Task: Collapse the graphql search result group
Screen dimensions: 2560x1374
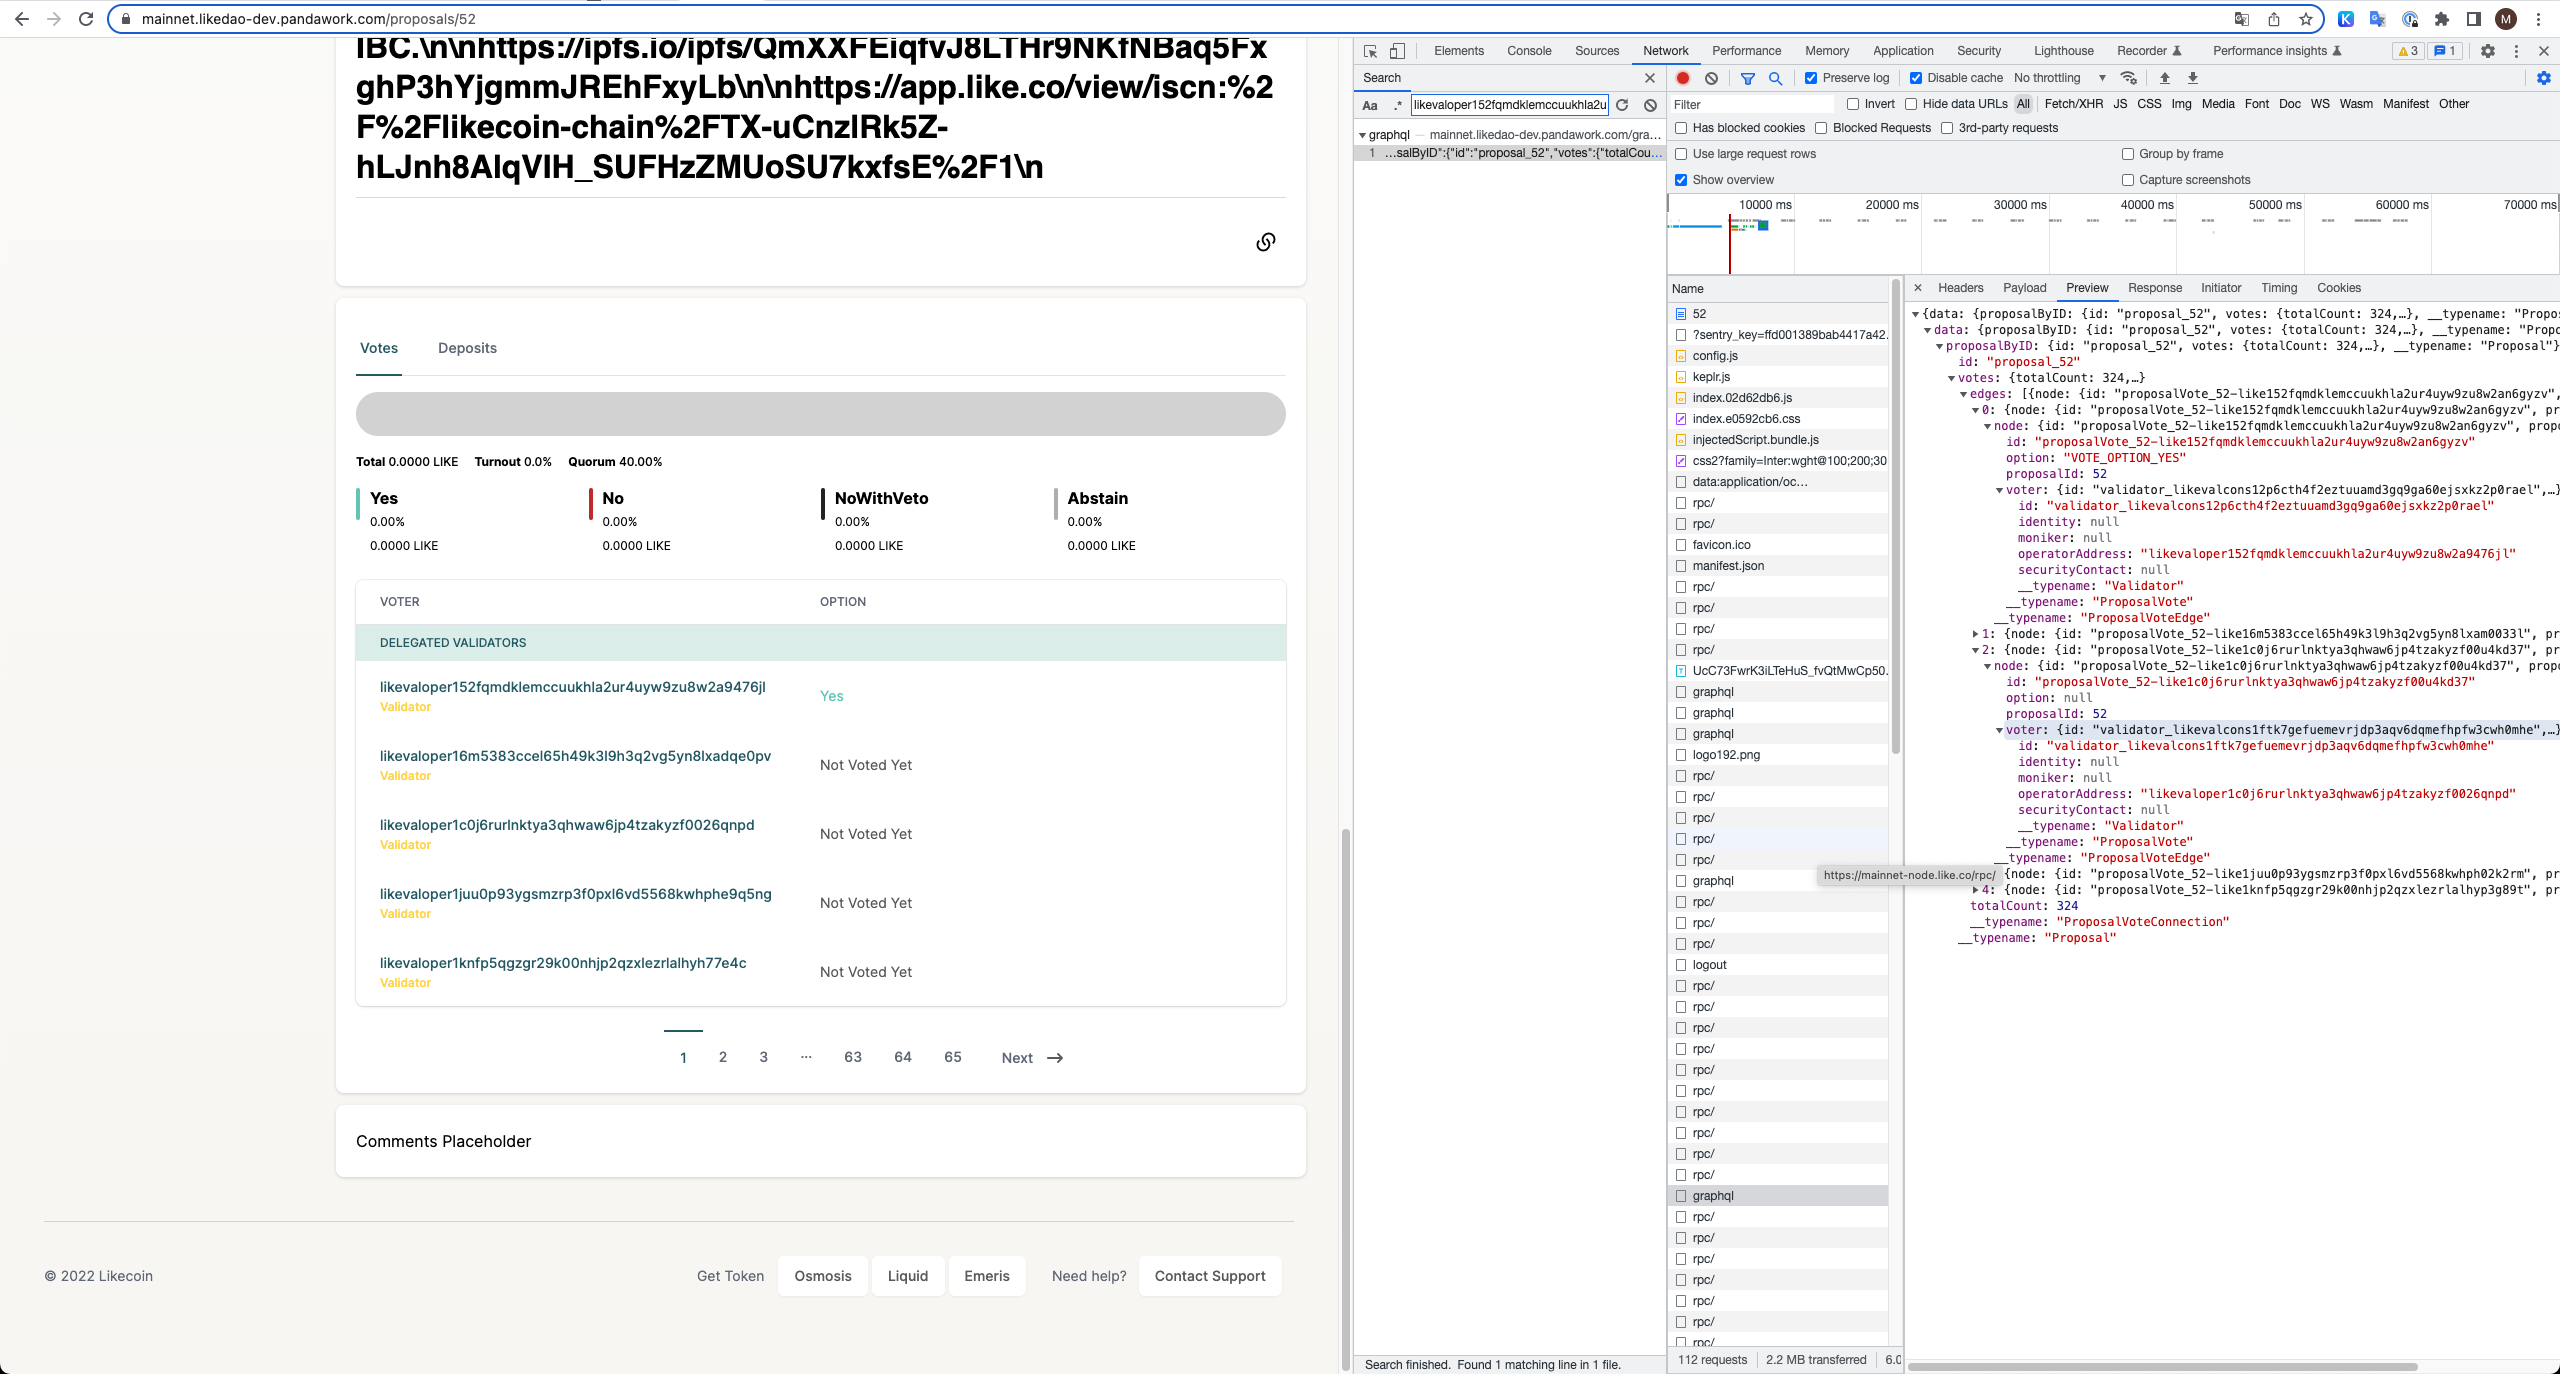Action: click(1362, 135)
